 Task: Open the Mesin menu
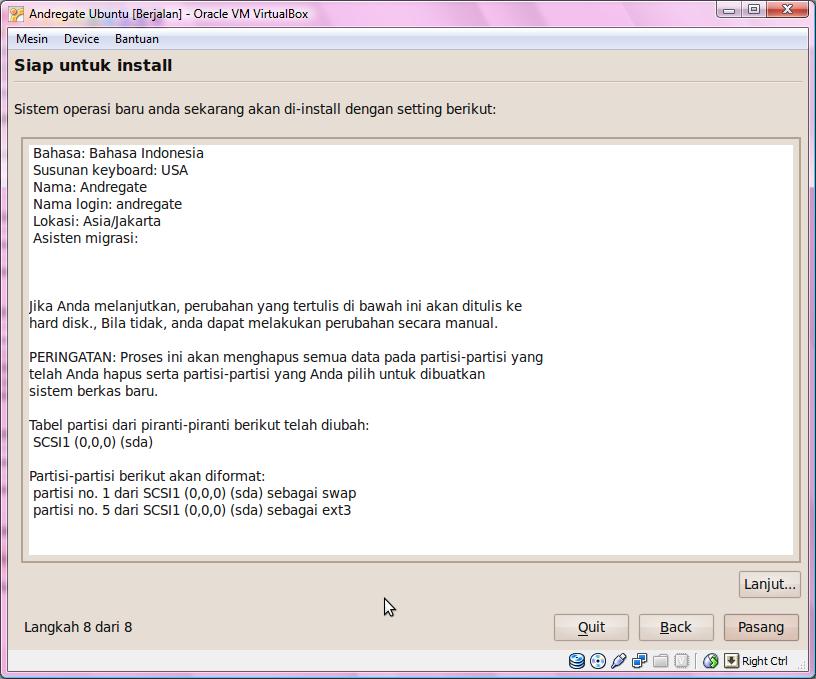32,39
